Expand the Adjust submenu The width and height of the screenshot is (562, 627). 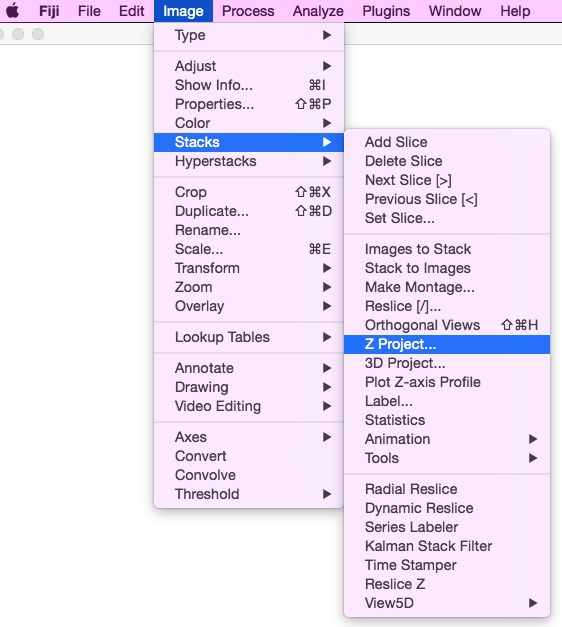coord(249,66)
